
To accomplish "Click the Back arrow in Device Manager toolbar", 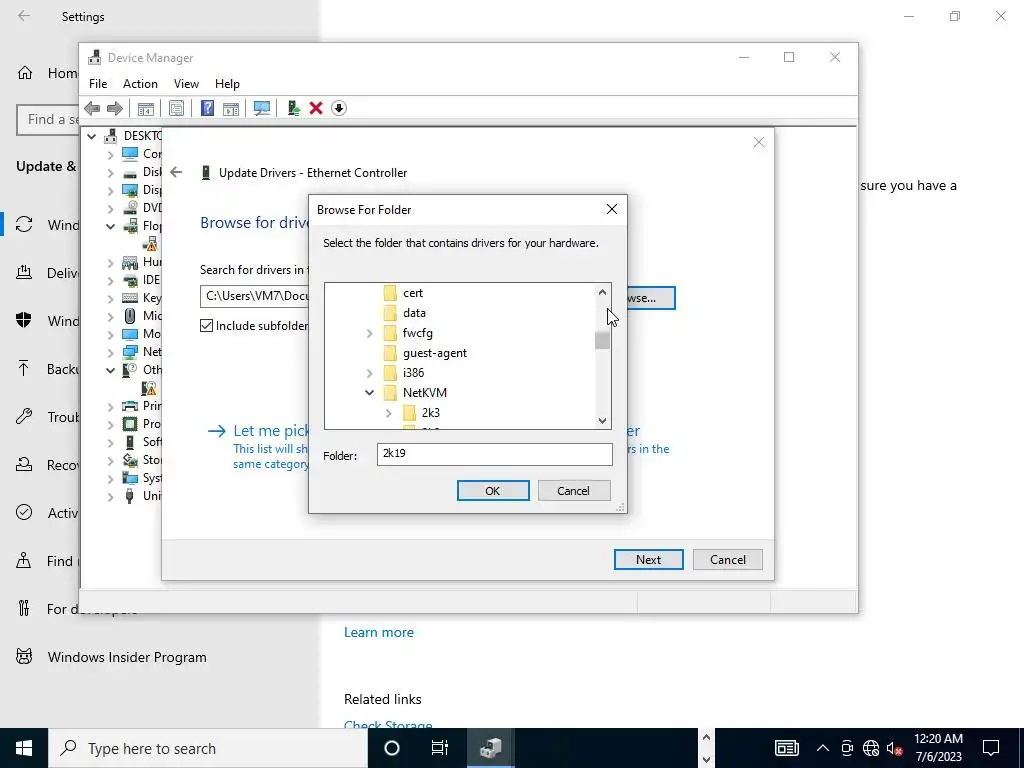I will click(92, 108).
